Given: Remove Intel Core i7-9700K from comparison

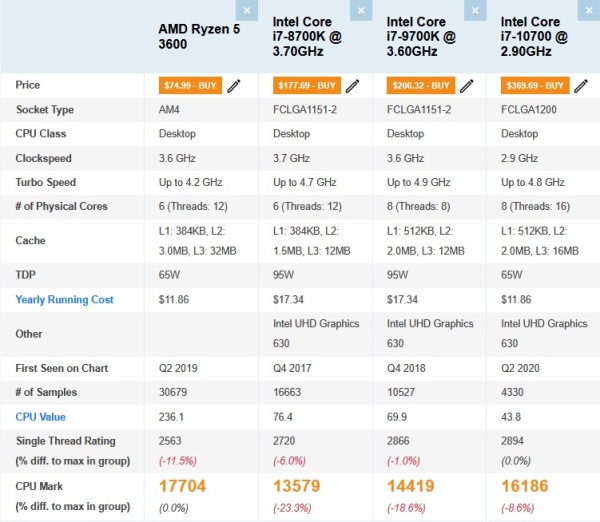Looking at the screenshot, I should [x=475, y=10].
